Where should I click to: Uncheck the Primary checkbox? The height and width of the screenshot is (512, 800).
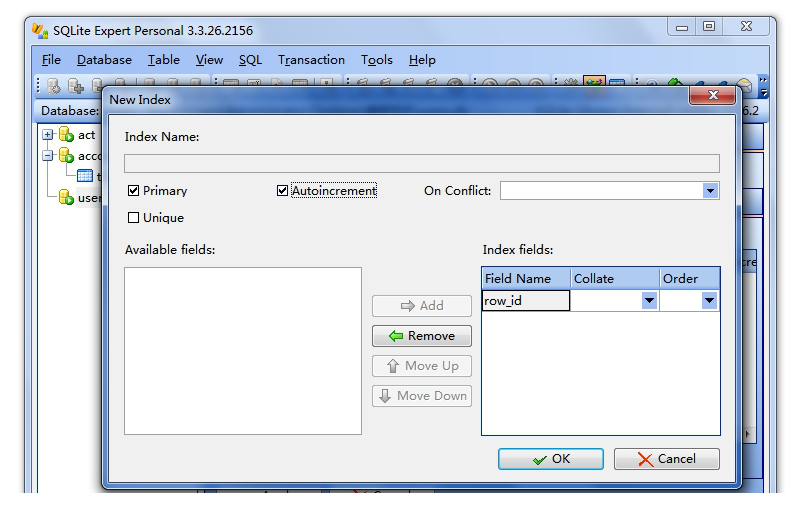[x=133, y=191]
